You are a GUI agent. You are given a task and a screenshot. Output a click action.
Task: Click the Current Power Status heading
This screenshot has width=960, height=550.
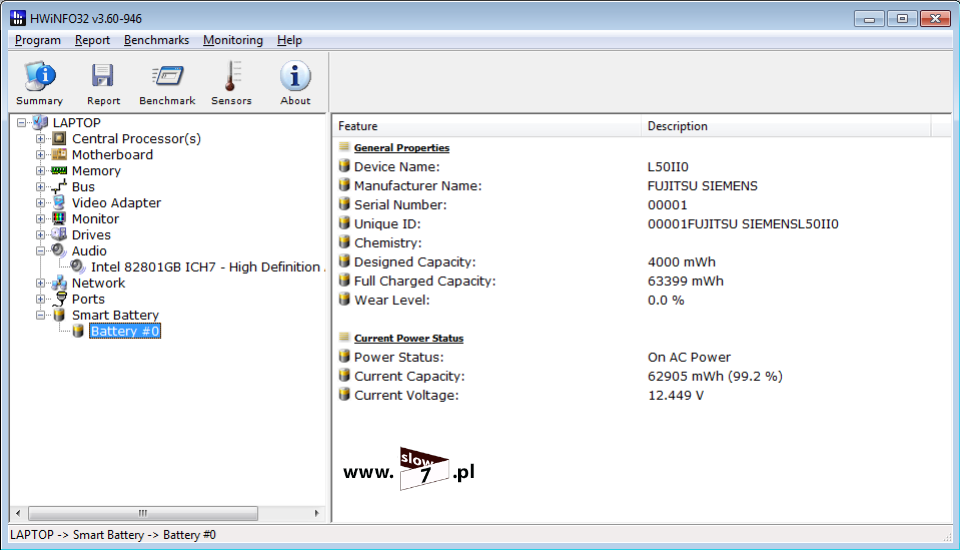408,338
